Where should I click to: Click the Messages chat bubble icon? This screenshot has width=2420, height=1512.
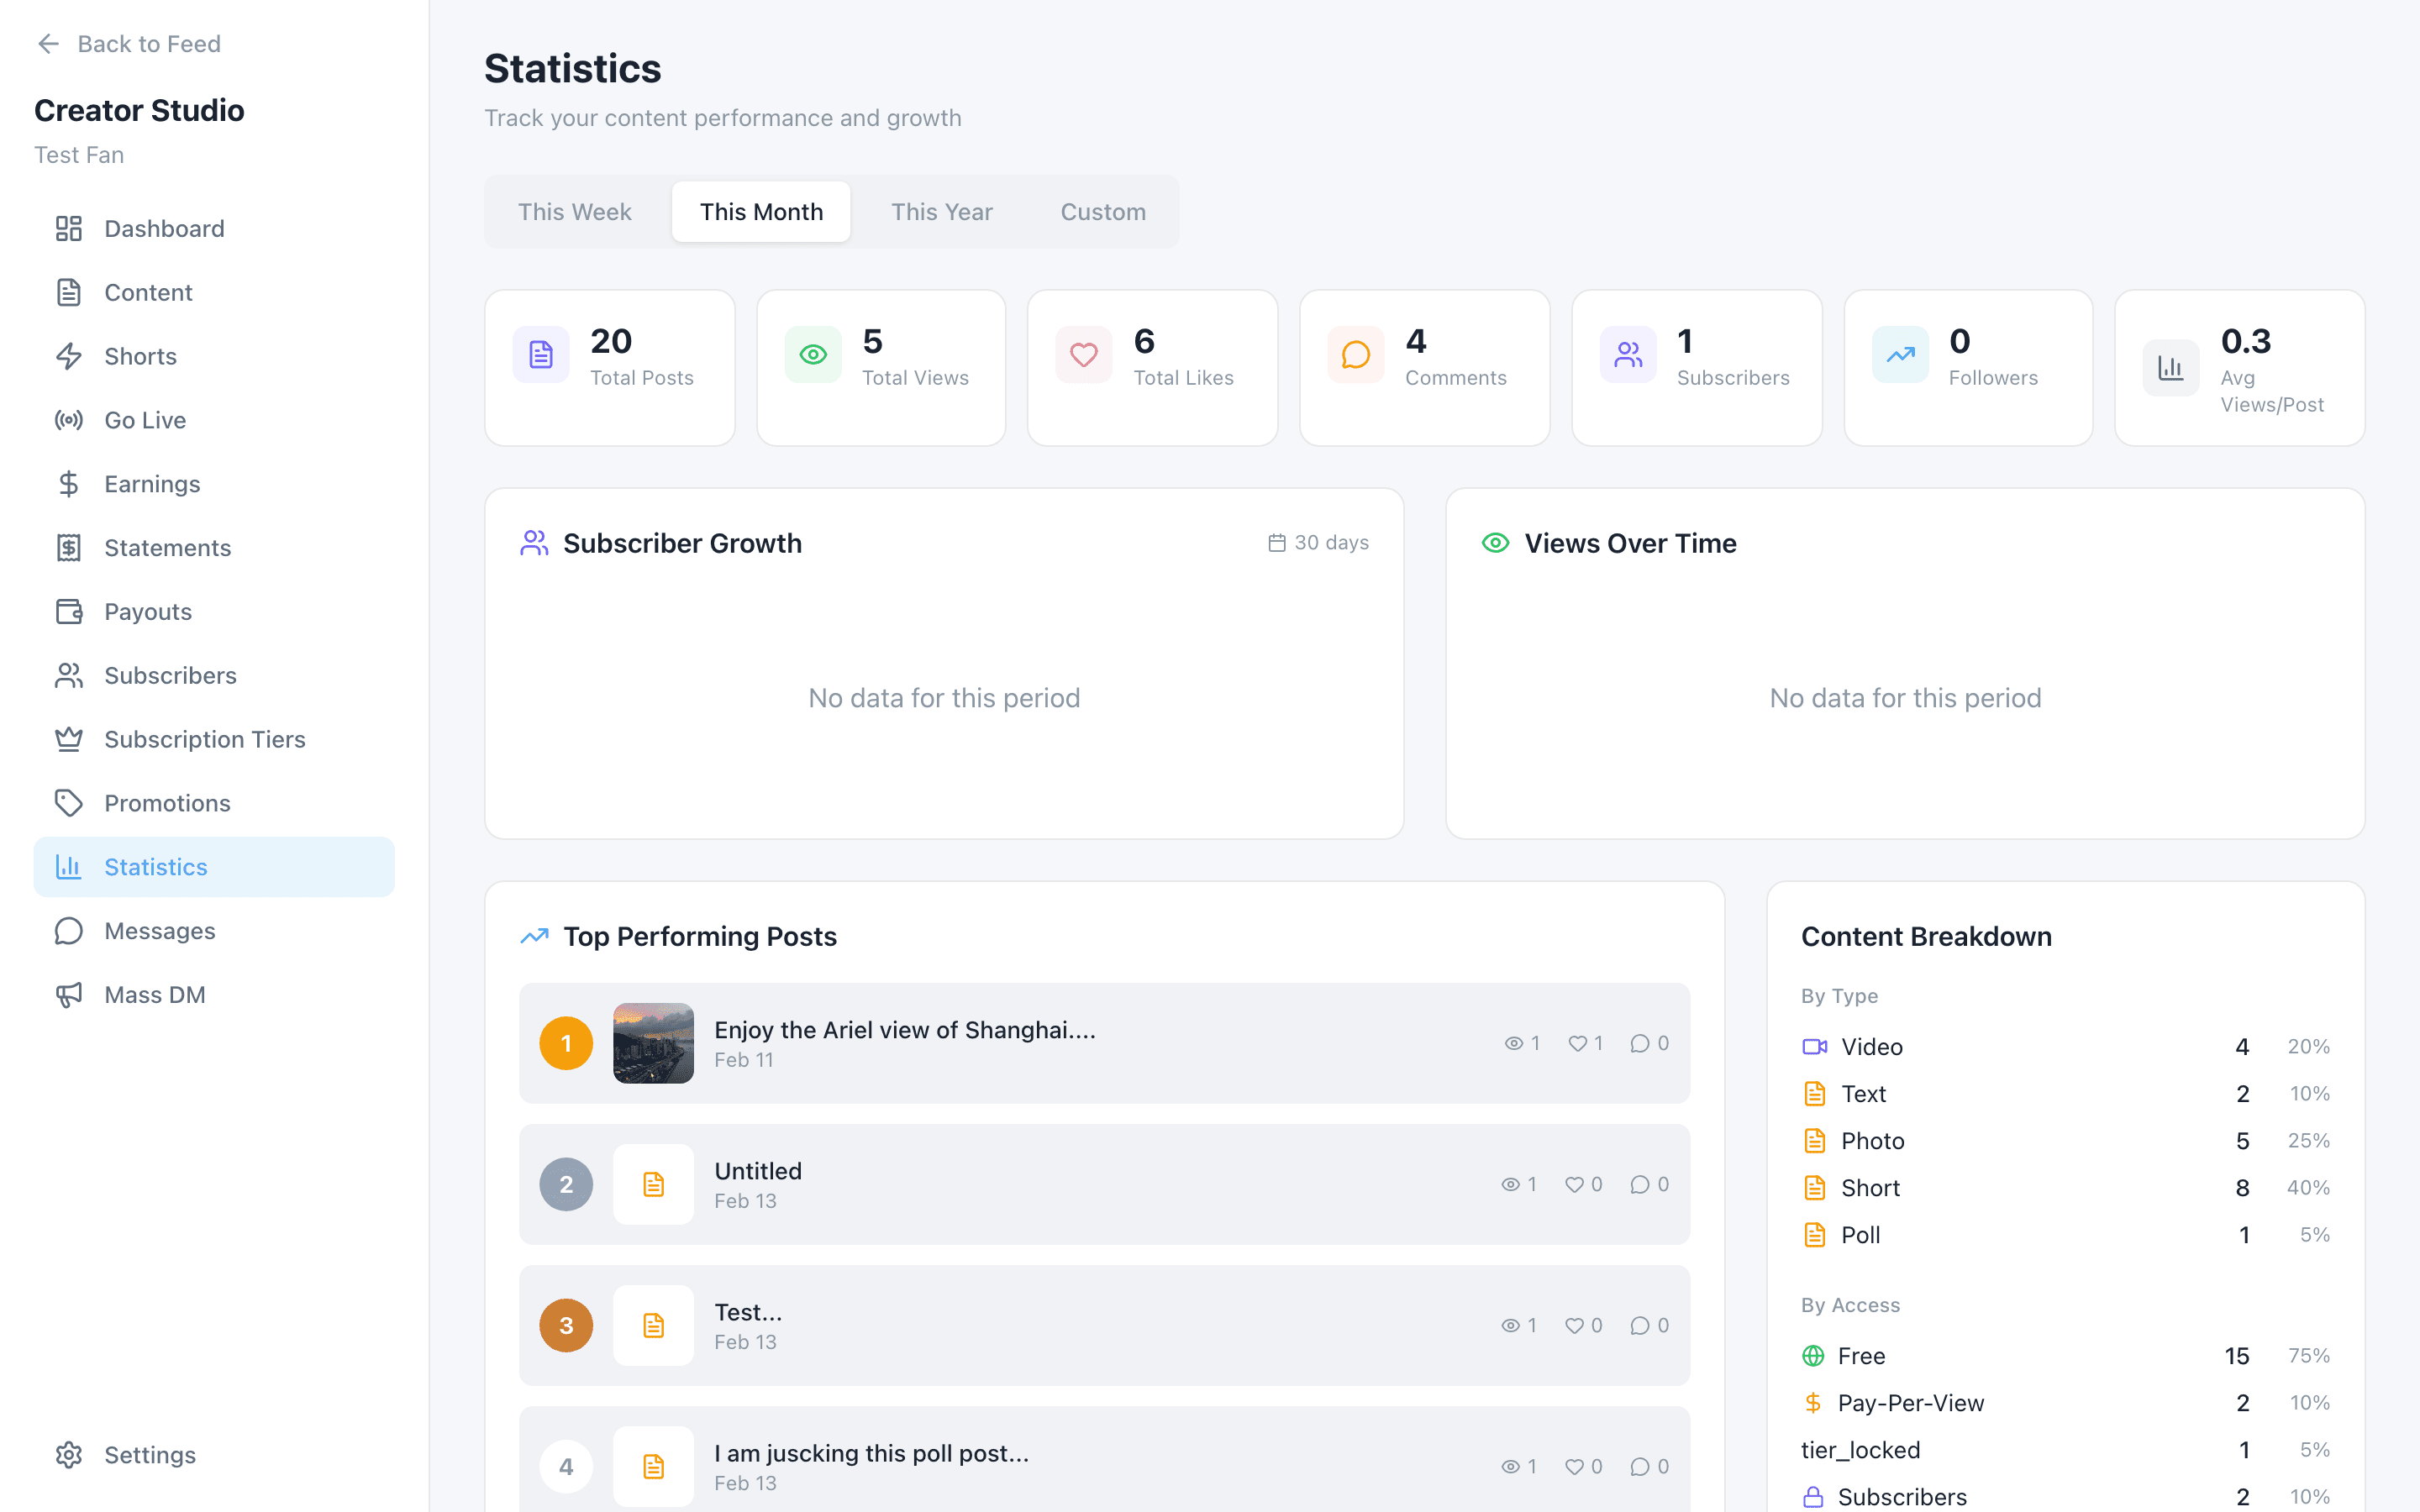coord(68,931)
